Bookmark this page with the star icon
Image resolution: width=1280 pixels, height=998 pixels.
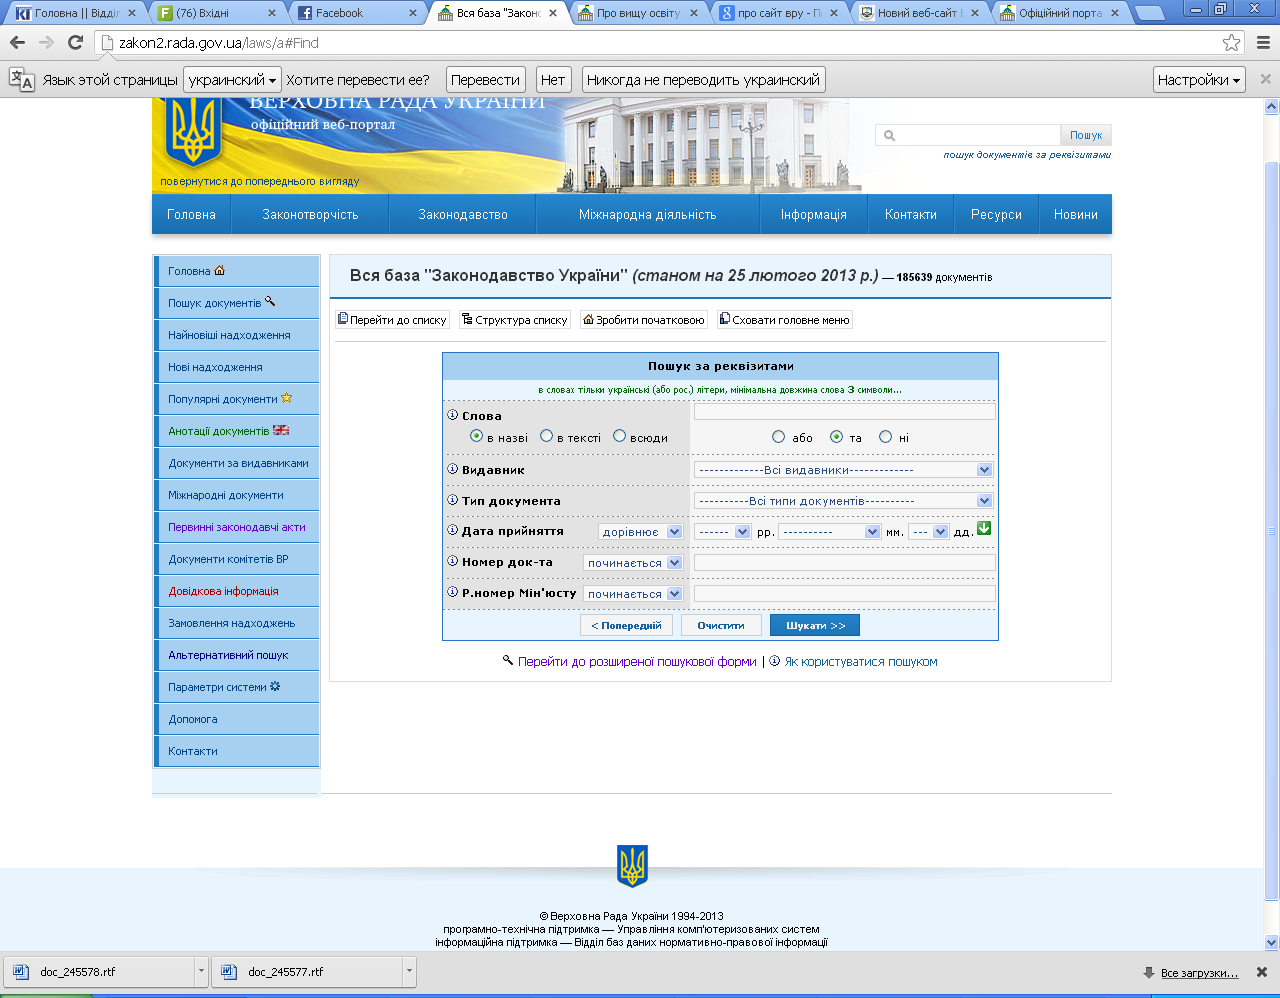click(1232, 43)
